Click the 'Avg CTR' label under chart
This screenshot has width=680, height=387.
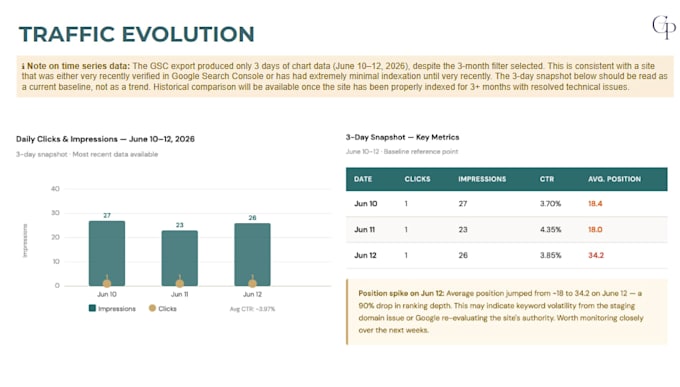[x=252, y=309]
